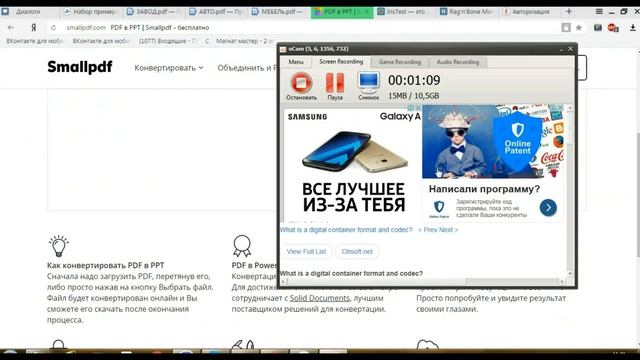Close the PDF в PPT tab with its X
Screen dimensions: 640x360
(367, 12)
